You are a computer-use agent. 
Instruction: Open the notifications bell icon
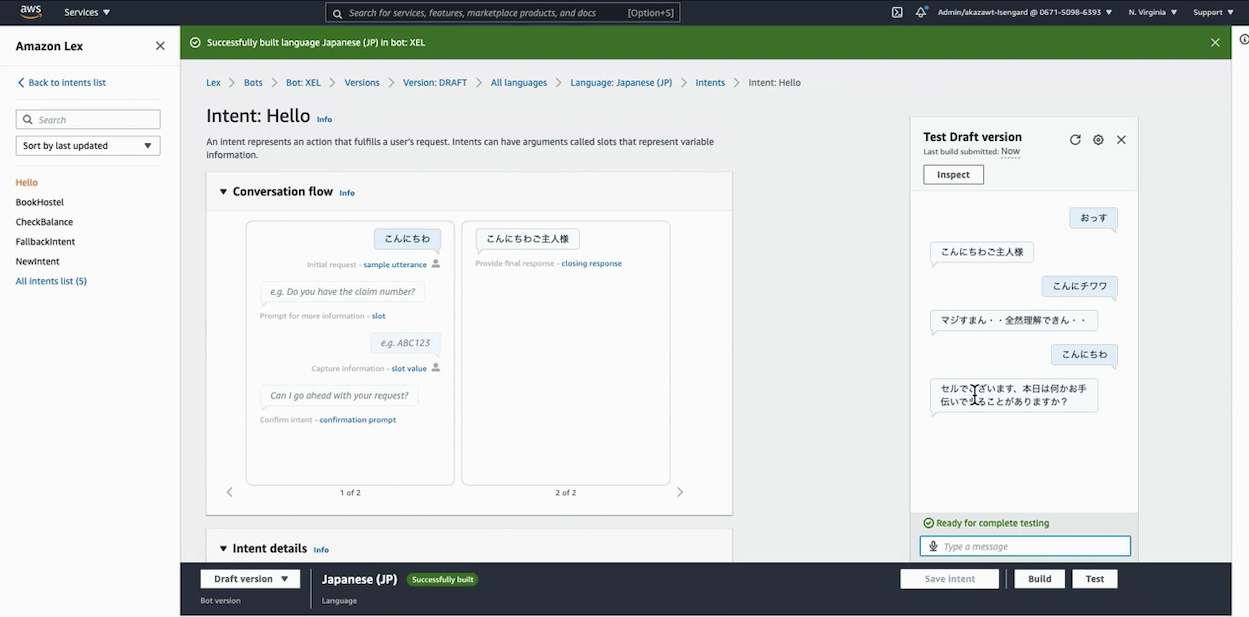[x=921, y=12]
